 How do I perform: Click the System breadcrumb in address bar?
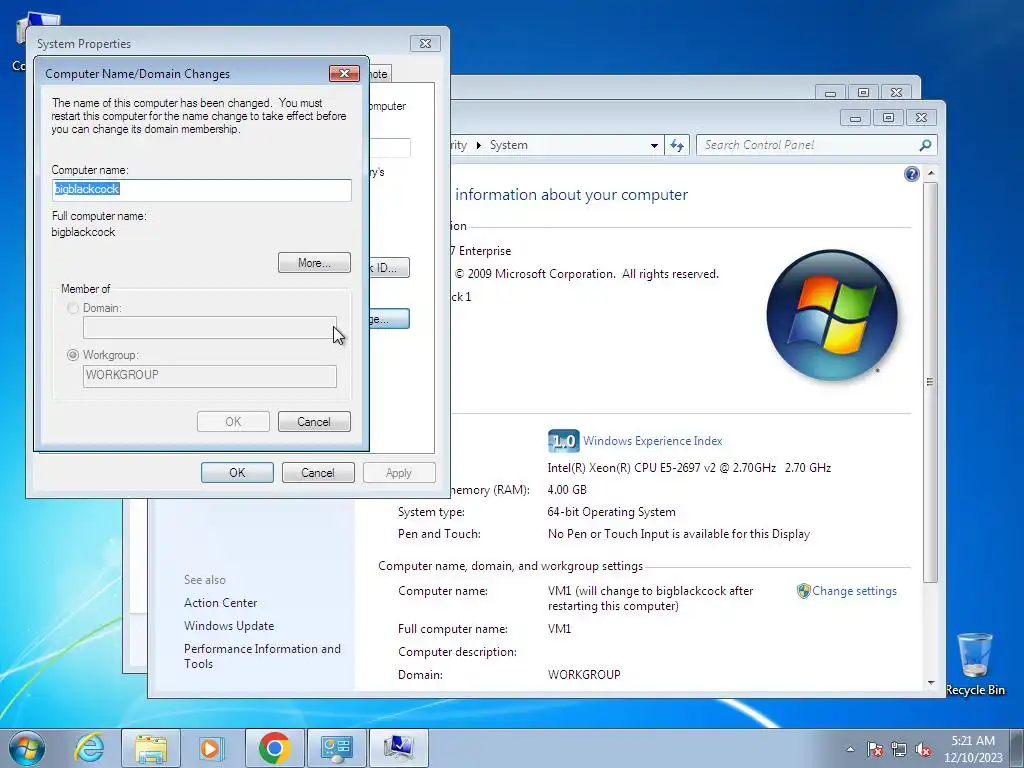(x=509, y=145)
